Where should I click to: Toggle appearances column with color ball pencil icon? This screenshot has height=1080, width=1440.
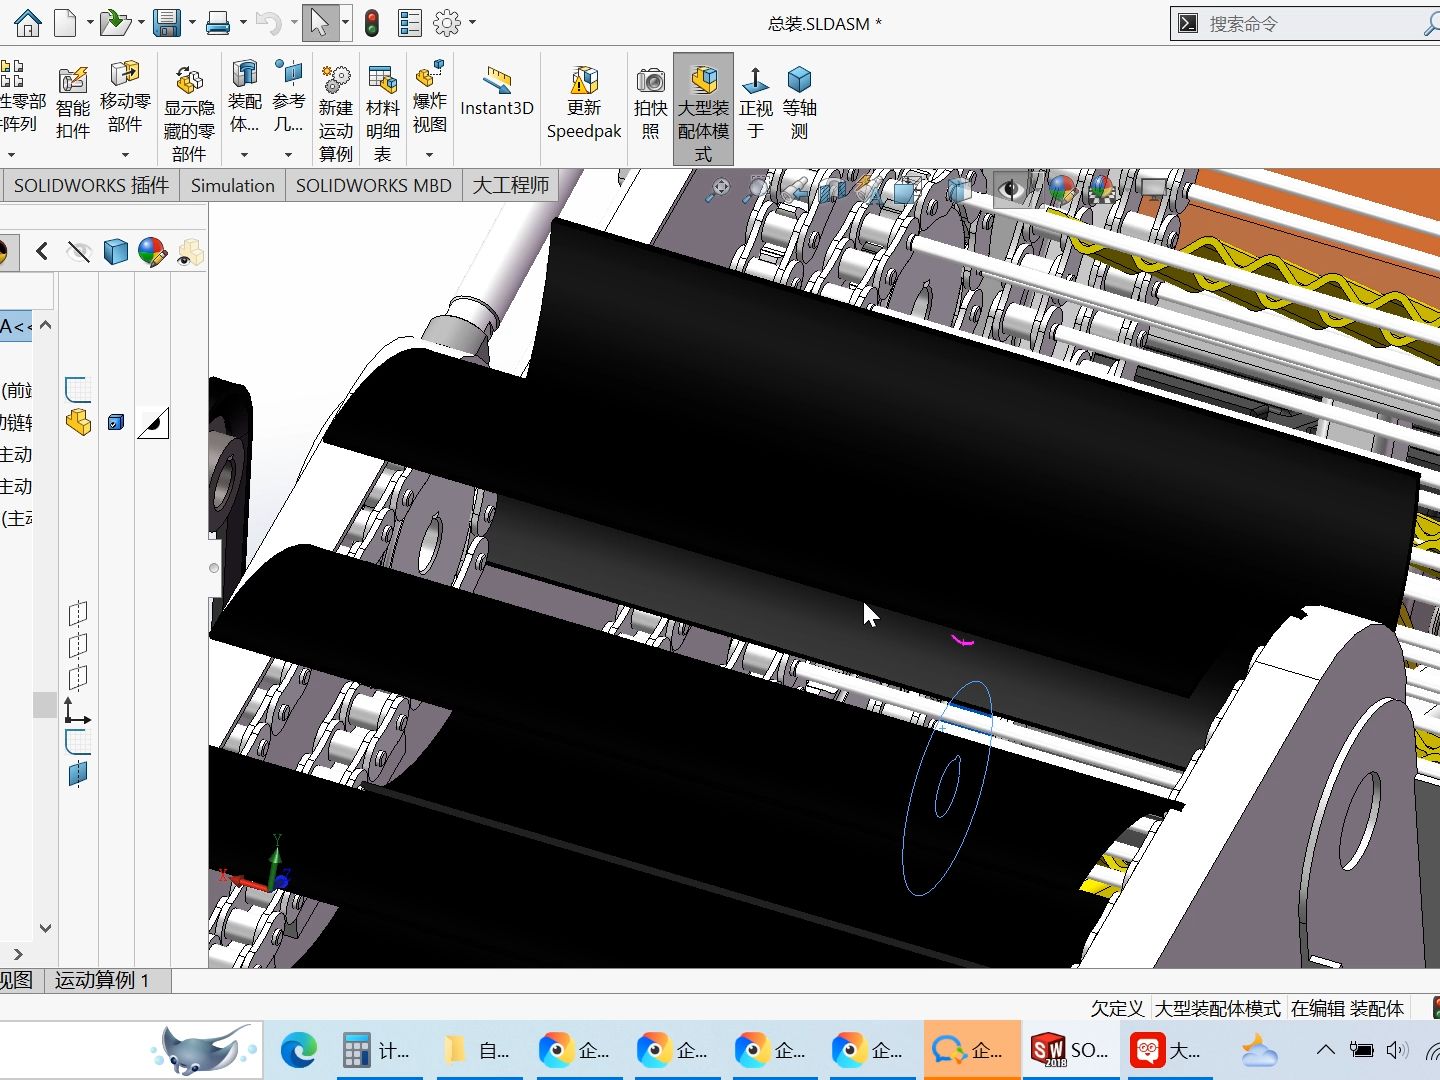point(152,252)
